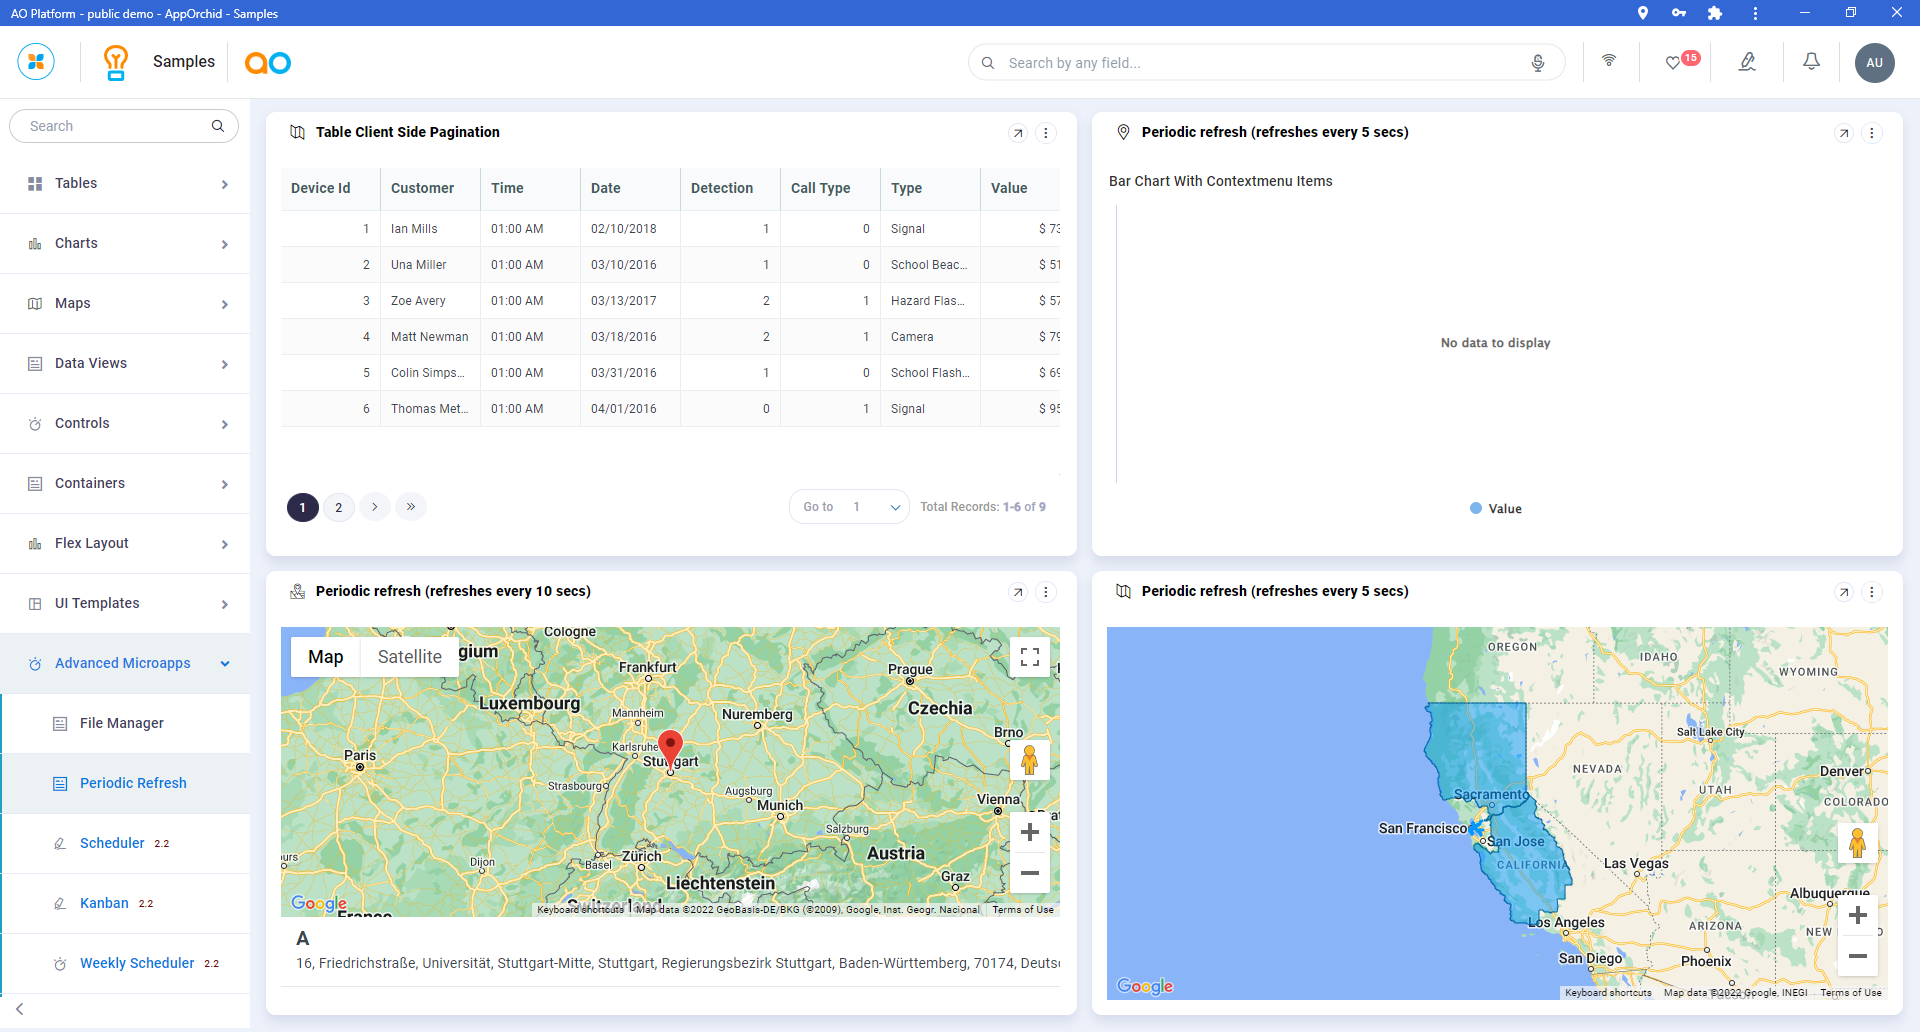Open the favorites heart icon with badge
Viewport: 1920px width, 1032px height.
coord(1674,63)
